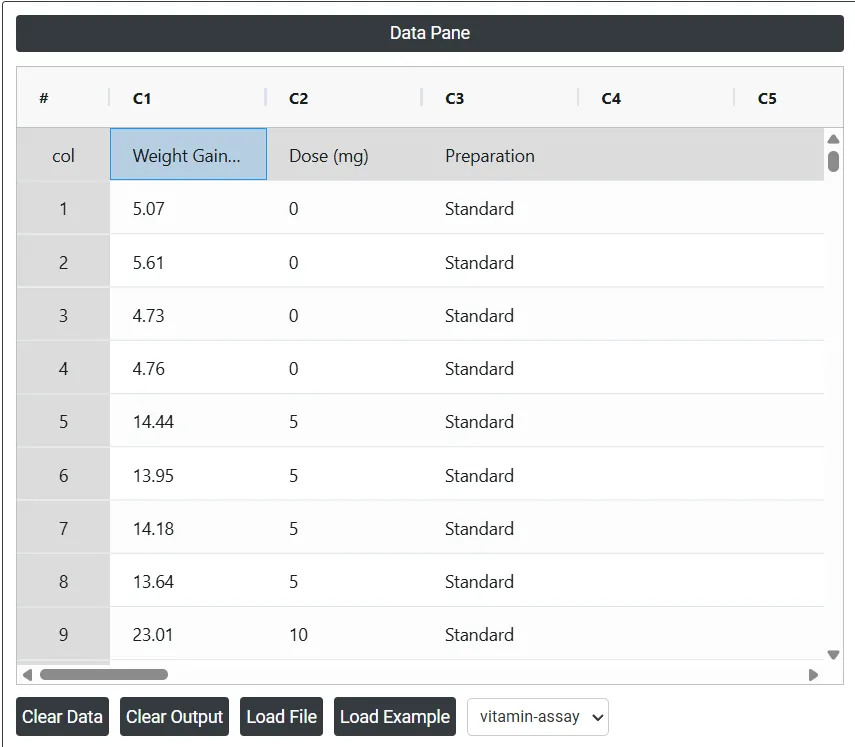Select the C2 column header
This screenshot has width=855, height=747.
(344, 98)
